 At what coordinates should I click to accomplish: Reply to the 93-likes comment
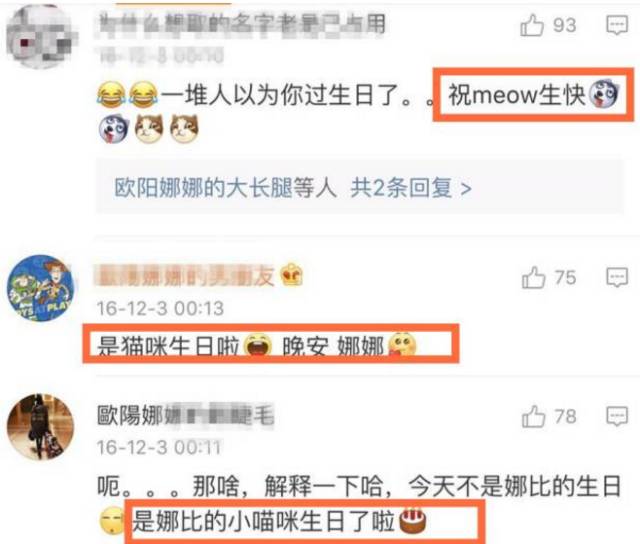[x=616, y=25]
